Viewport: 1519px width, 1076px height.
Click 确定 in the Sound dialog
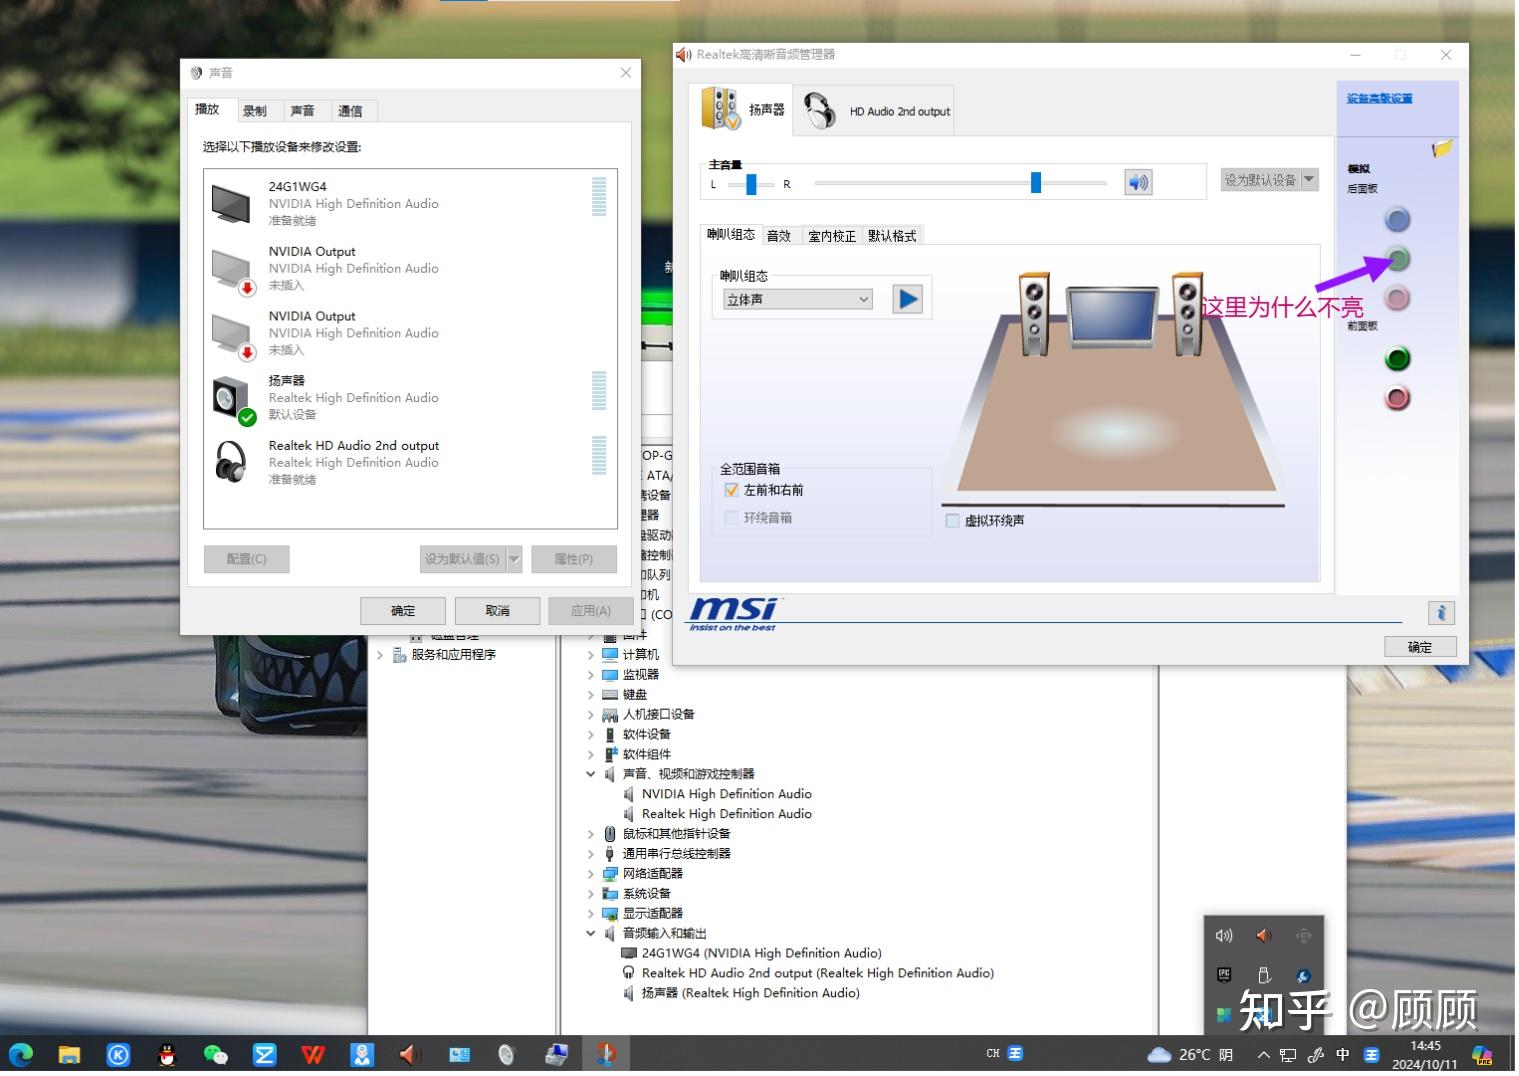click(403, 611)
